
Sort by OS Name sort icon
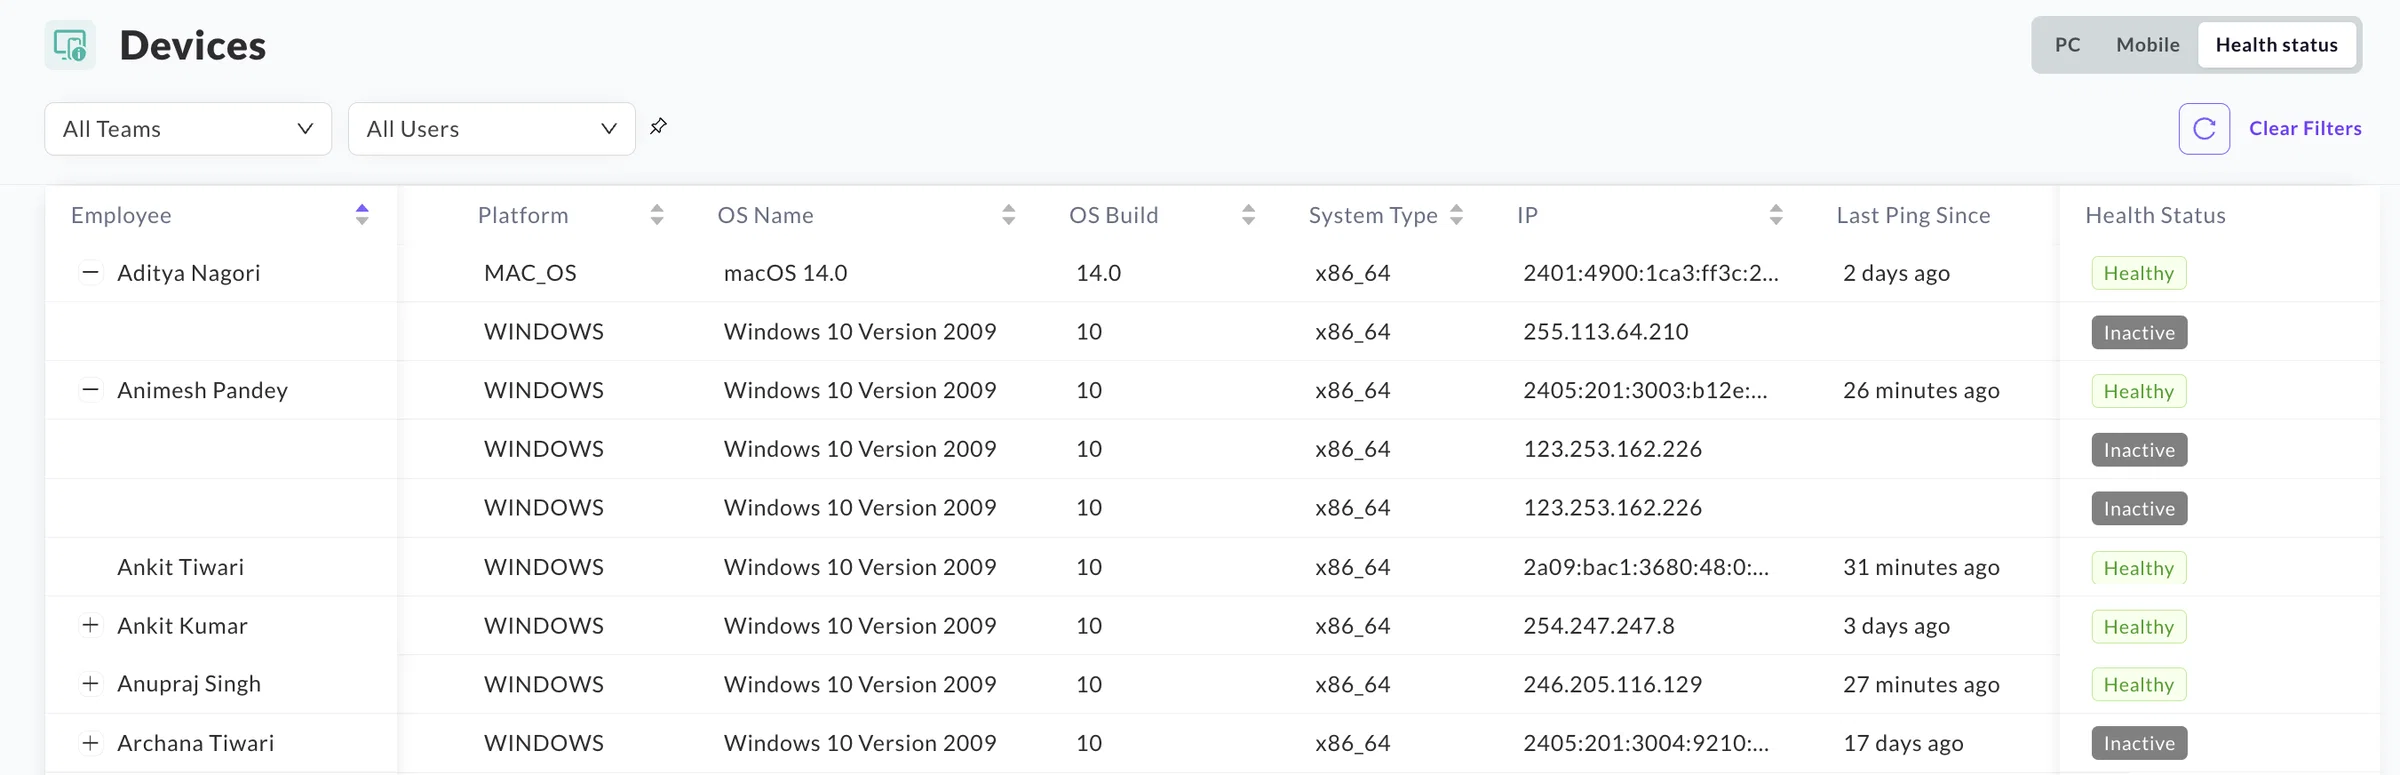(x=1008, y=214)
